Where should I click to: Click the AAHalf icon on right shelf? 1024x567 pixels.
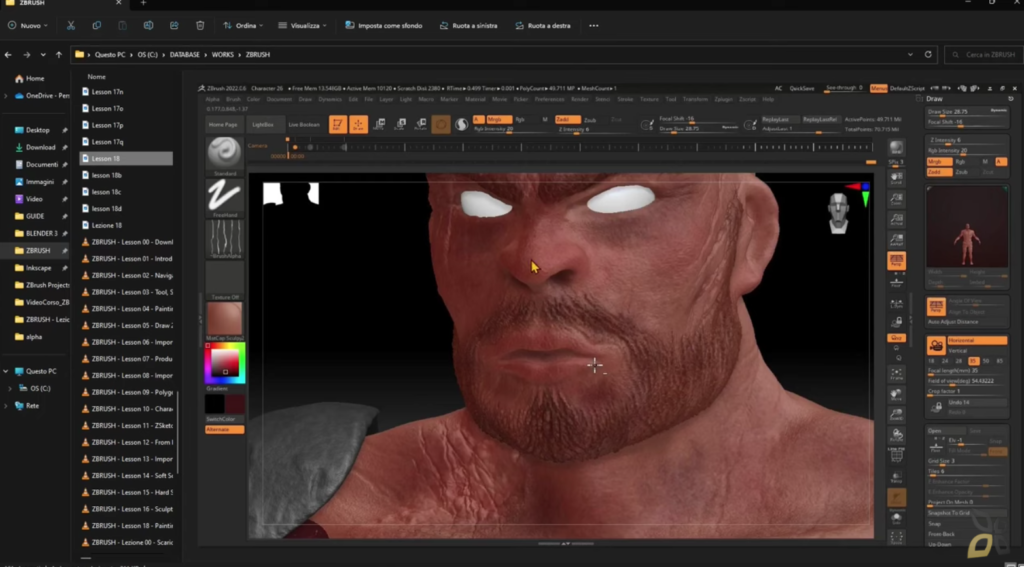[x=896, y=240]
